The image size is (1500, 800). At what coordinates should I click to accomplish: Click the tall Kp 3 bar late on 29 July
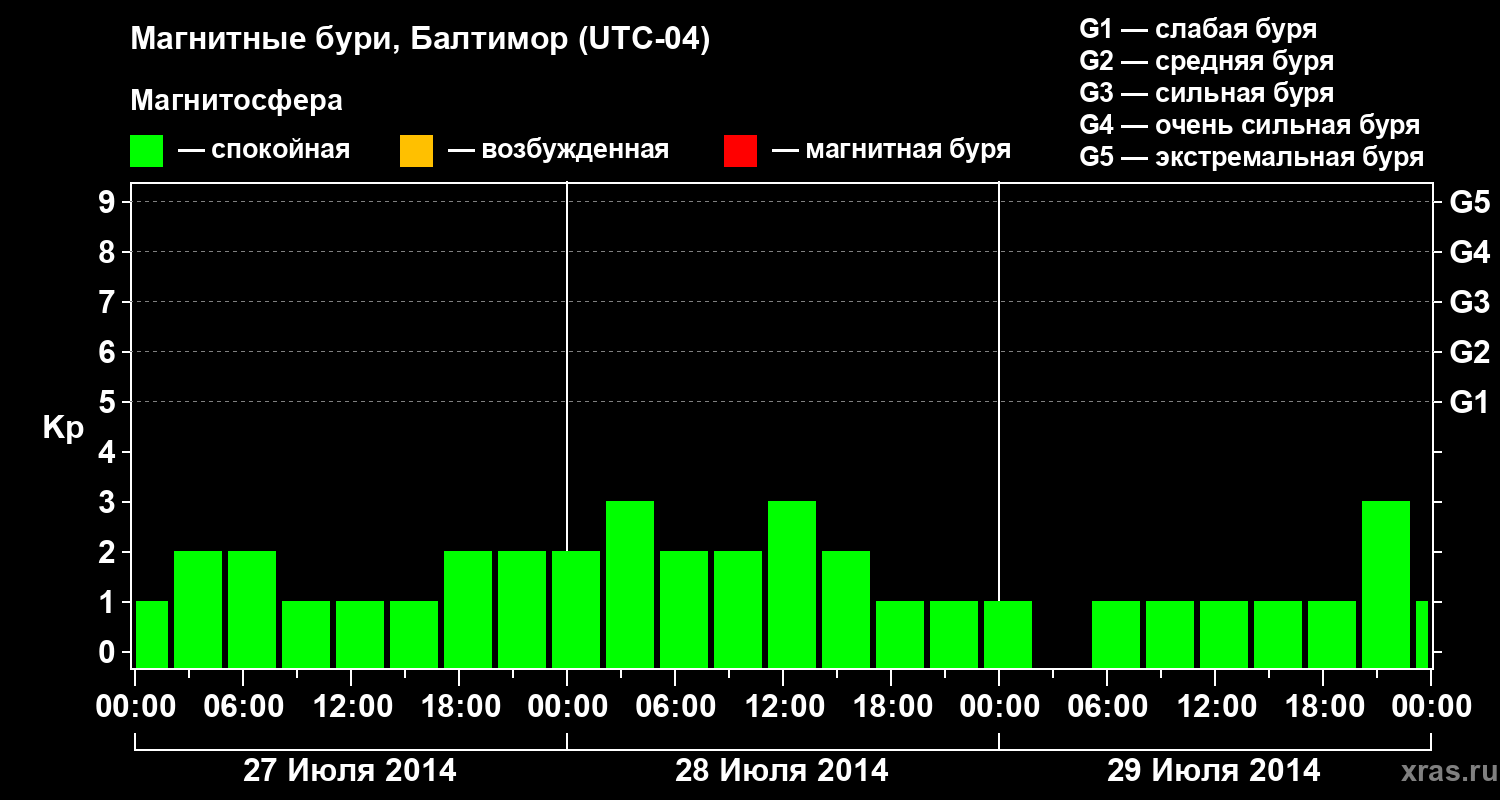point(1386,584)
